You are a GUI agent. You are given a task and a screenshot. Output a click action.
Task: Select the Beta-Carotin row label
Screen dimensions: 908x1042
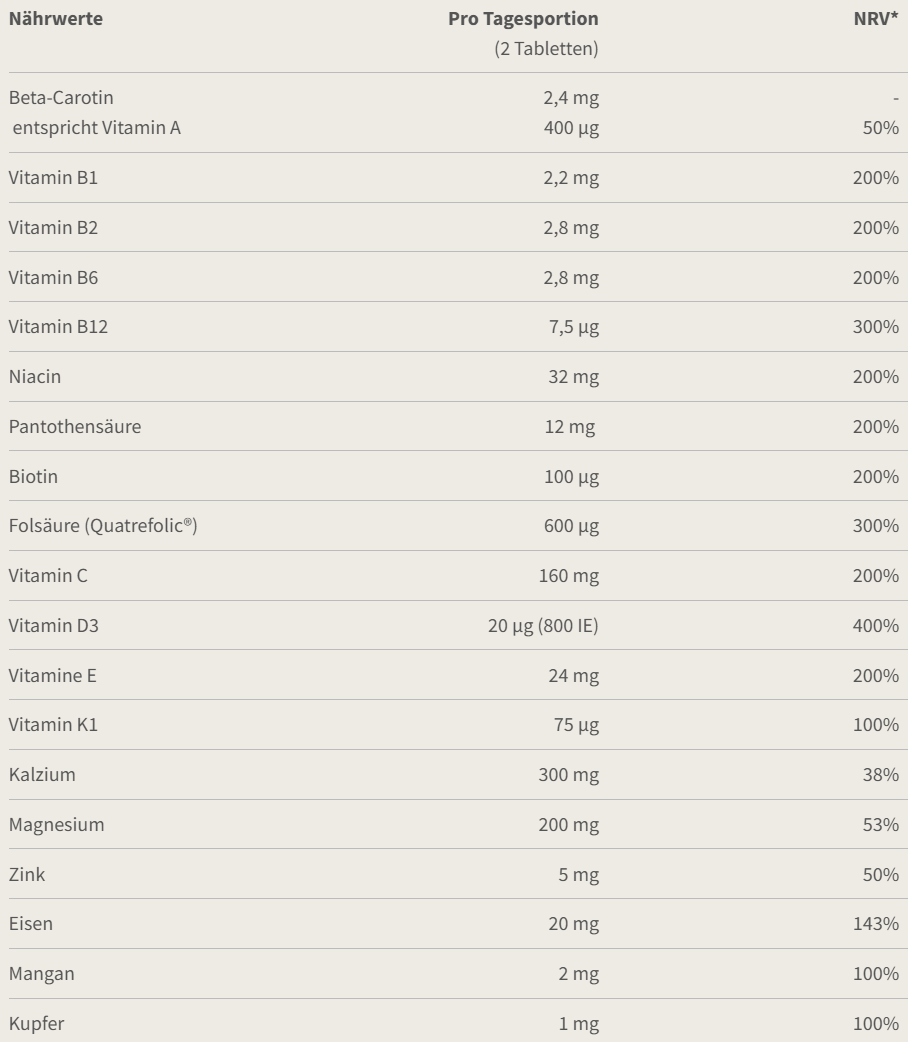pyautogui.click(x=61, y=98)
